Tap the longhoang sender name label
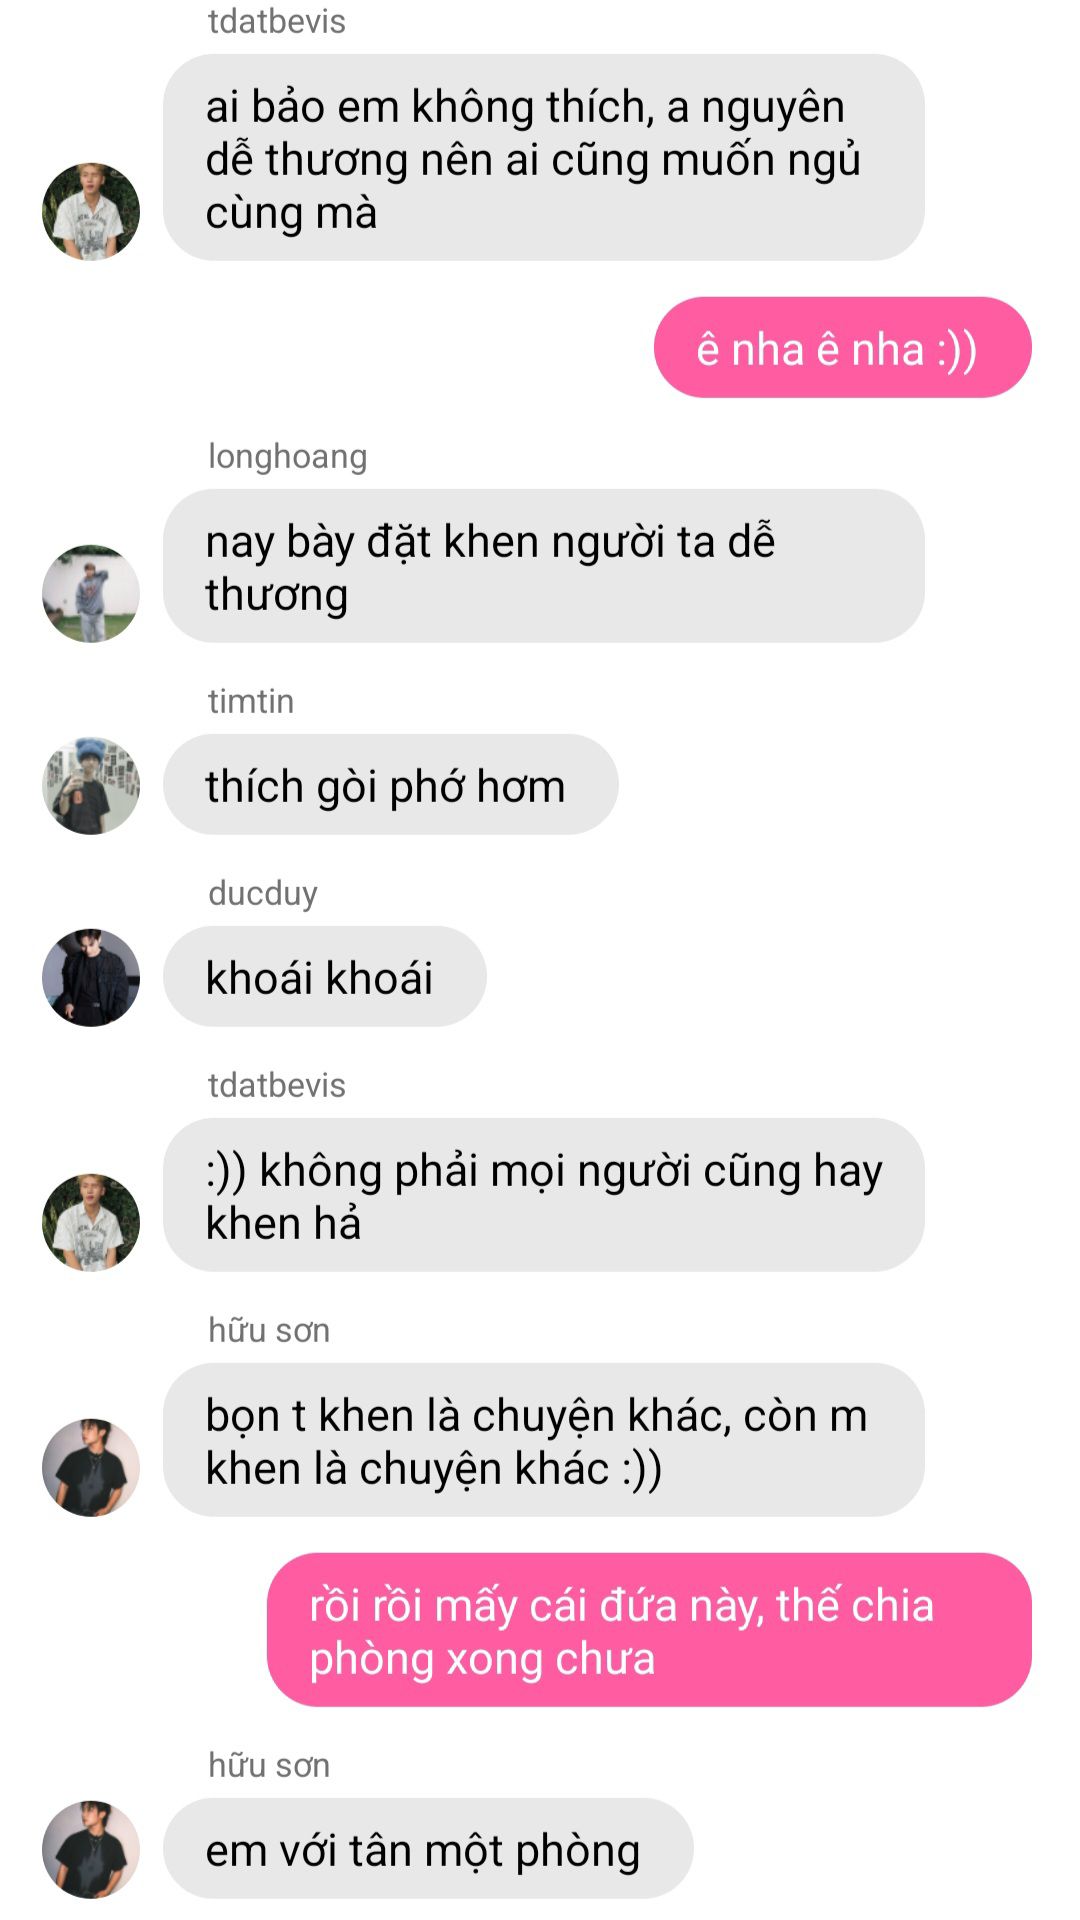The height and width of the screenshot is (1920, 1080). [288, 456]
